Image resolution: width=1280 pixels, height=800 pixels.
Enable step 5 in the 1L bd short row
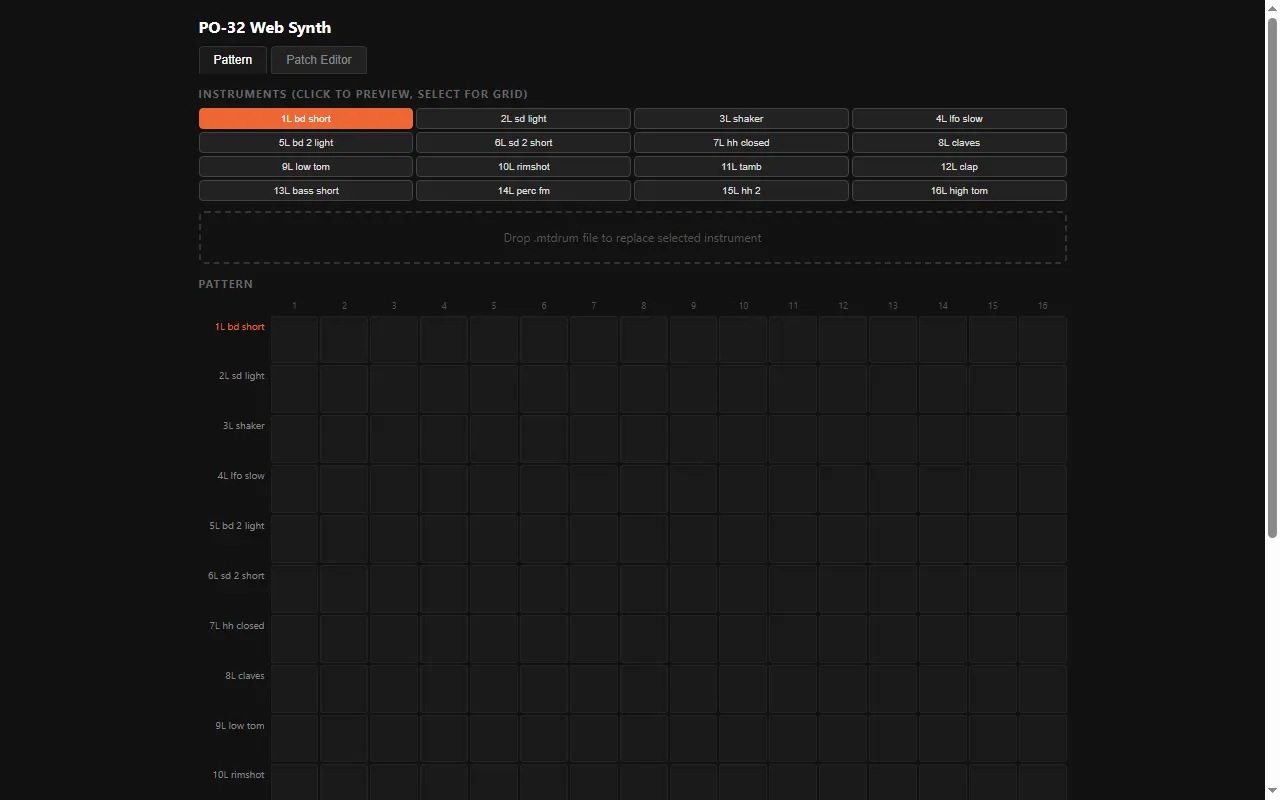[x=494, y=339]
